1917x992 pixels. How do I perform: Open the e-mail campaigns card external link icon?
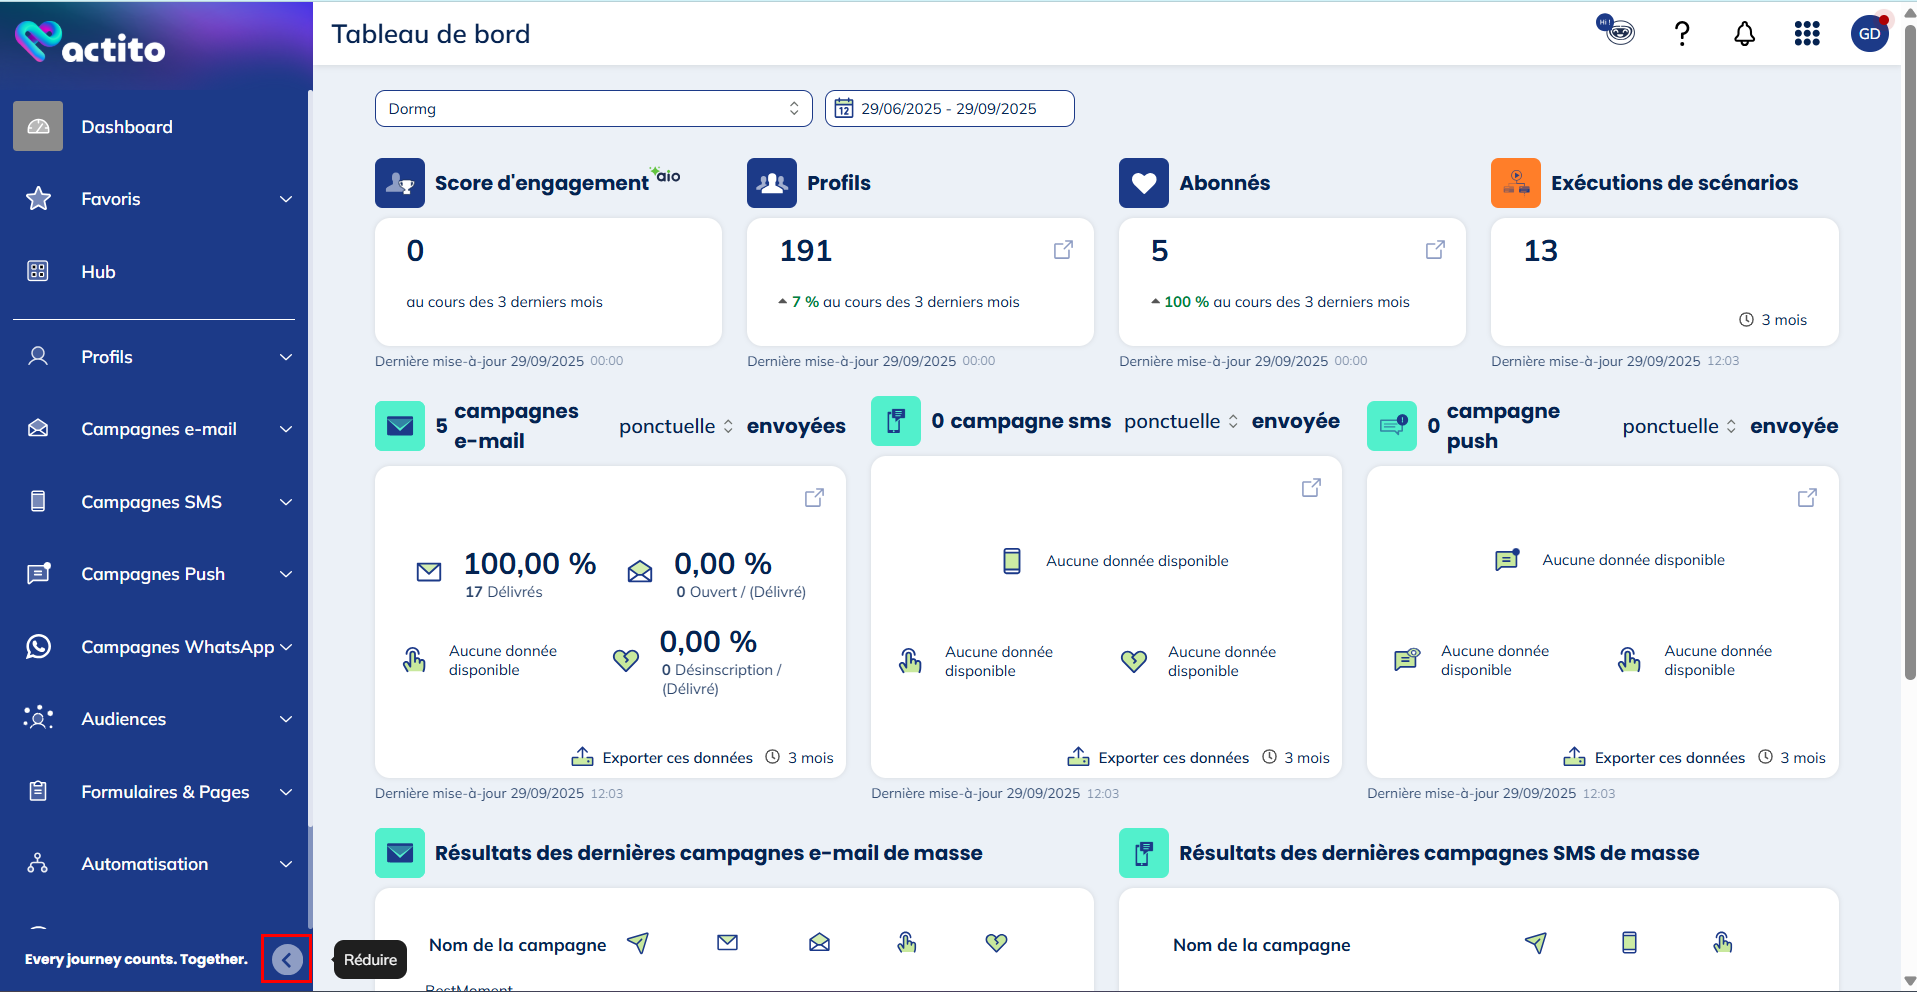coord(814,498)
